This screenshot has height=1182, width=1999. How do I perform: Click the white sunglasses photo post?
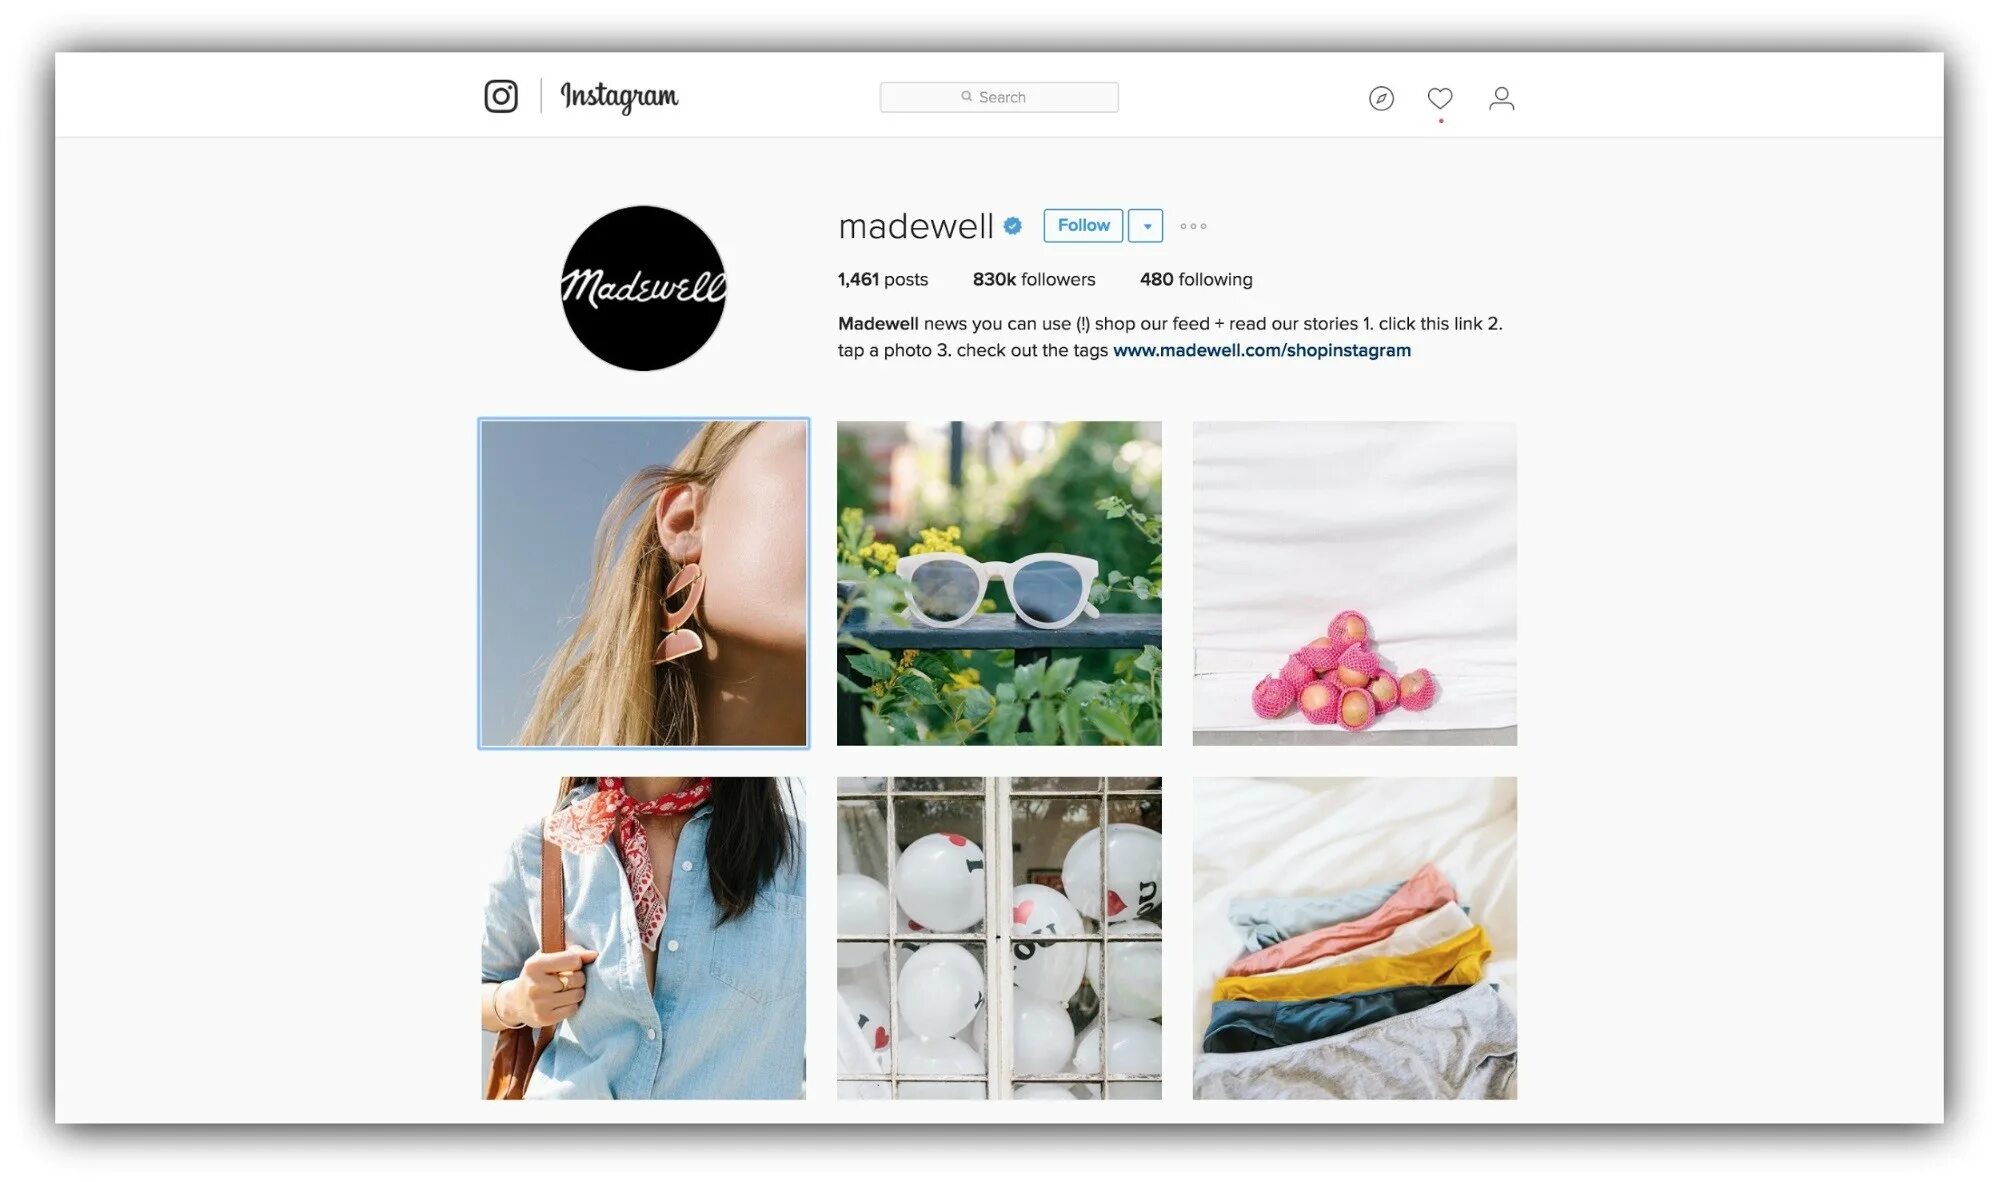click(x=999, y=583)
